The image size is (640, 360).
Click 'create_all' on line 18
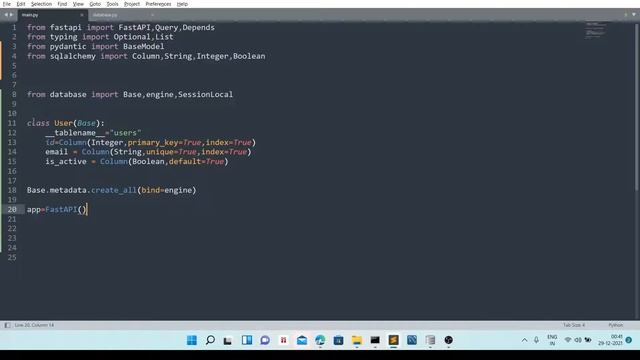tap(114, 190)
